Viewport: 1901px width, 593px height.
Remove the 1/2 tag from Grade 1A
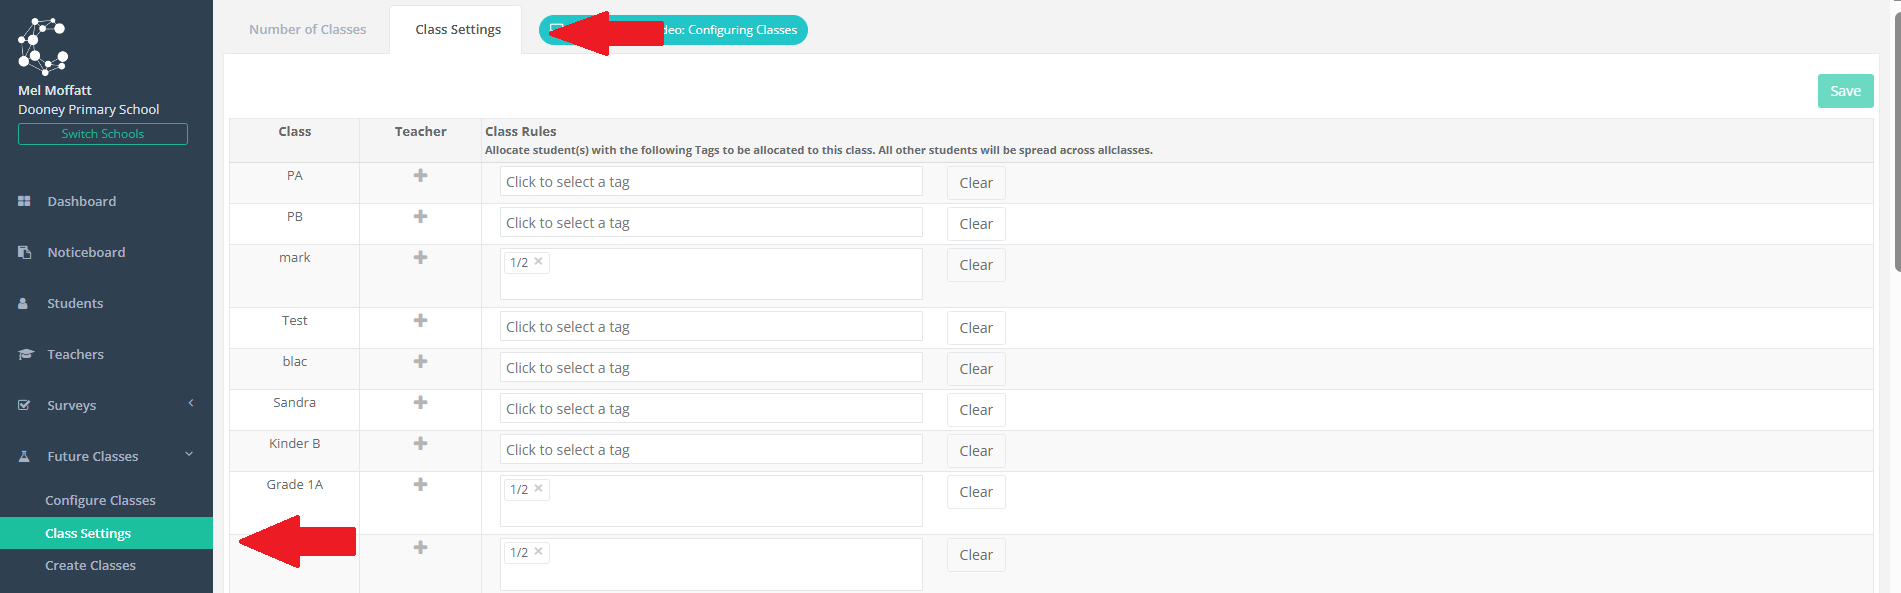pyautogui.click(x=538, y=488)
